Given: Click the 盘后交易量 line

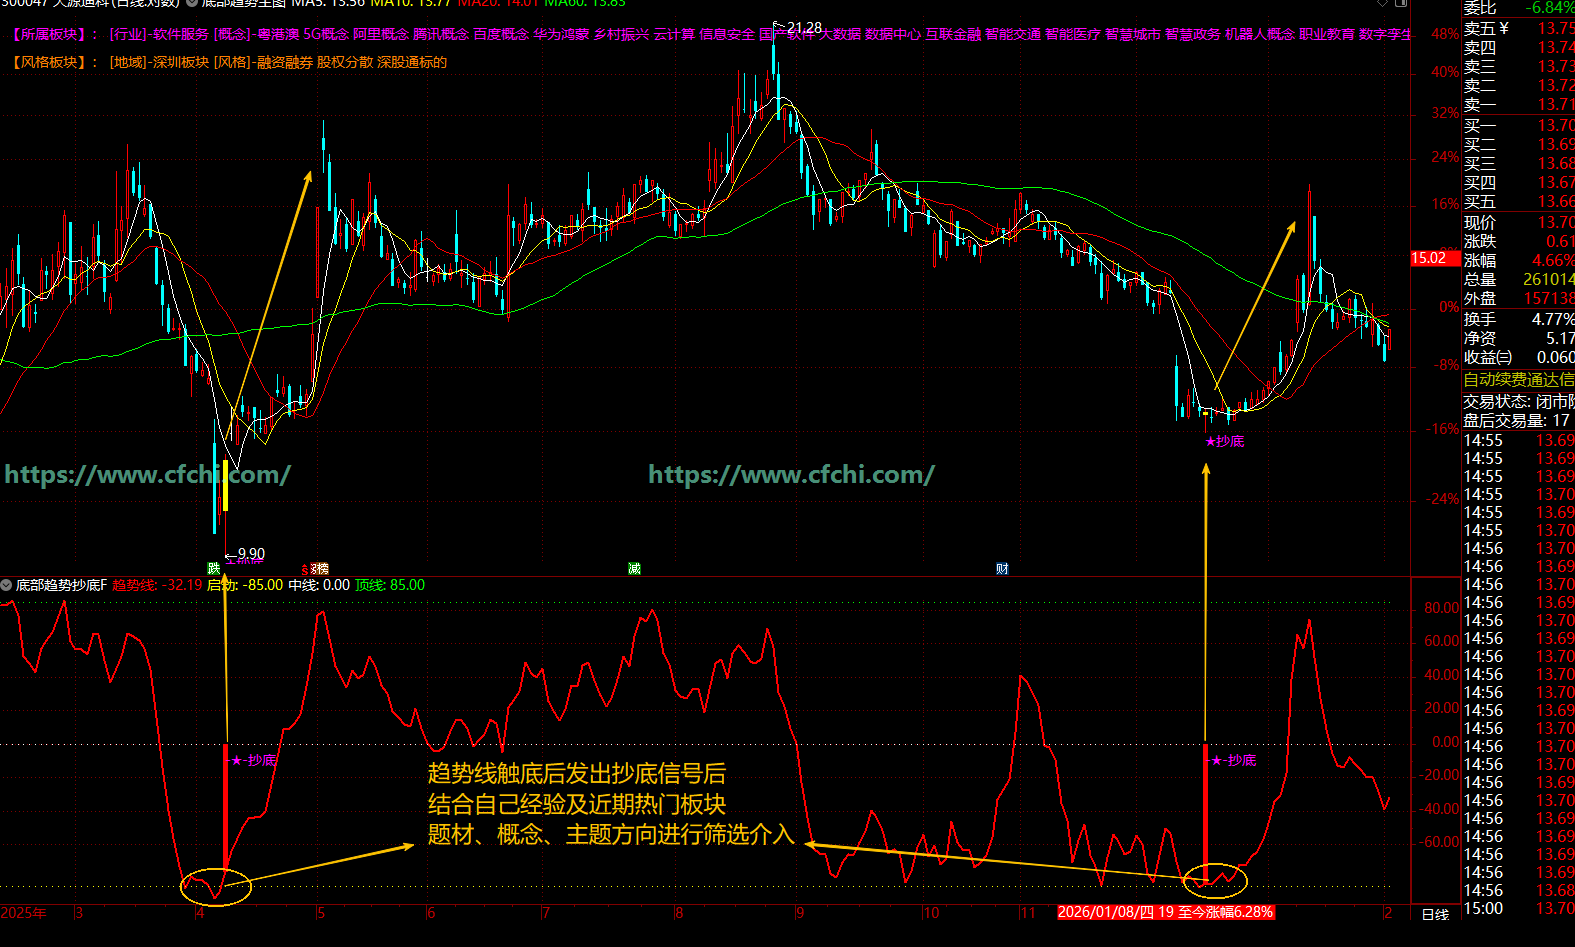Looking at the screenshot, I should point(1518,420).
